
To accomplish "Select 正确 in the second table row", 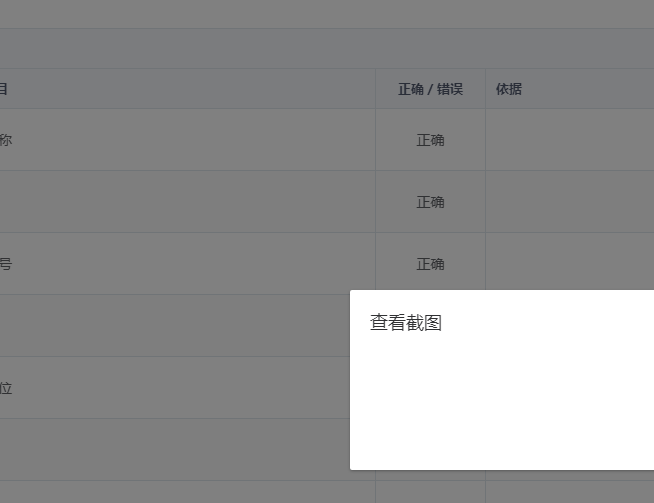I will (x=430, y=202).
